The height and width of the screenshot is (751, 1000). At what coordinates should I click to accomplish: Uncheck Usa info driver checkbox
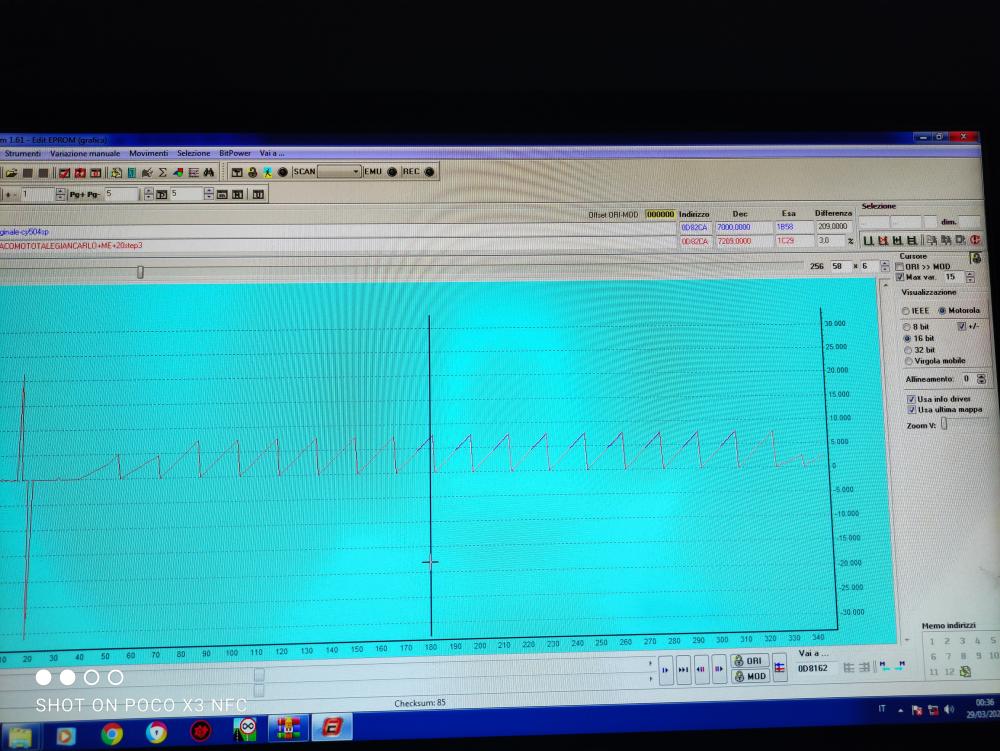[x=910, y=399]
